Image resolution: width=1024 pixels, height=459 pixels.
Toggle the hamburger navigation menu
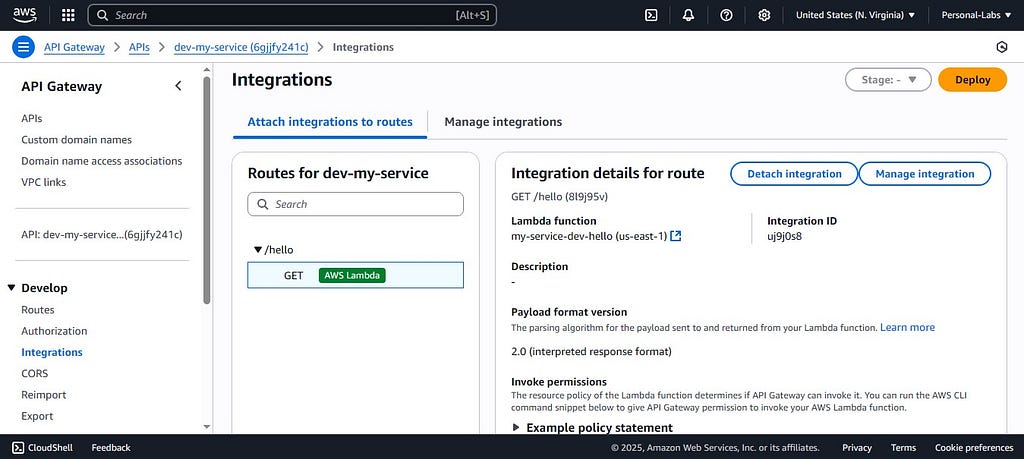pyautogui.click(x=24, y=47)
